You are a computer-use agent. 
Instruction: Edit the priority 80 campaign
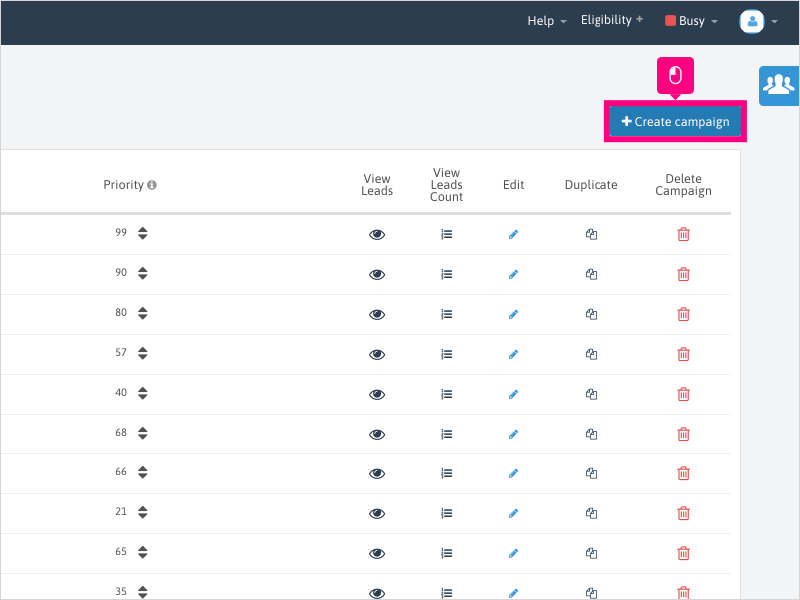513,314
